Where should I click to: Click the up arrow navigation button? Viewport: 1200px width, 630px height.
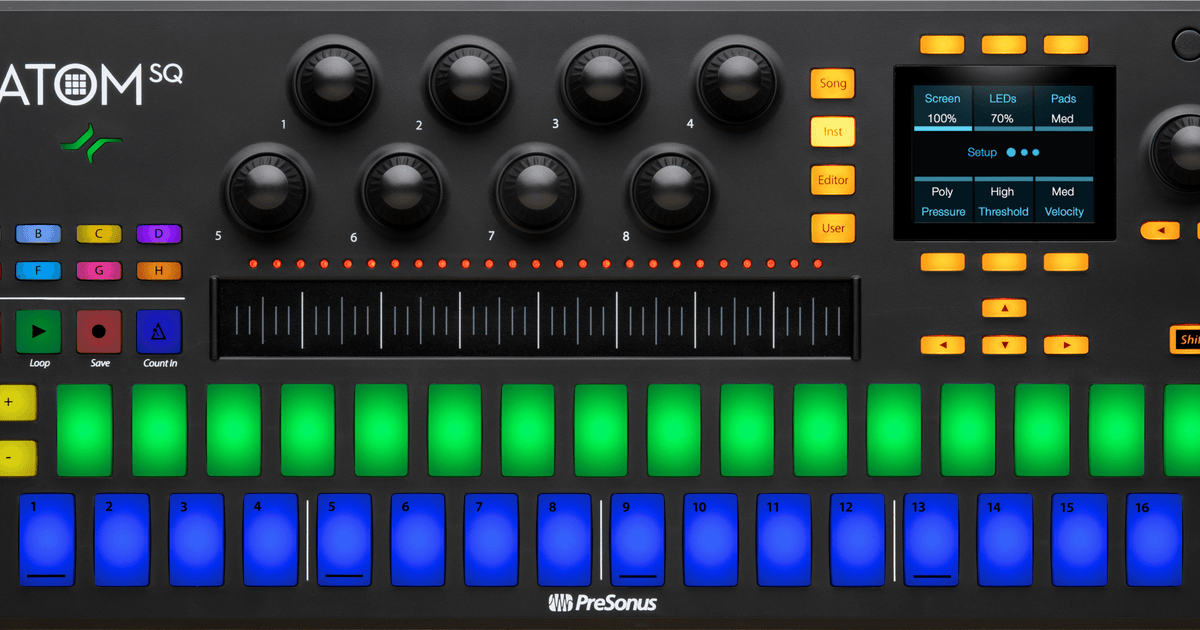[x=1004, y=308]
